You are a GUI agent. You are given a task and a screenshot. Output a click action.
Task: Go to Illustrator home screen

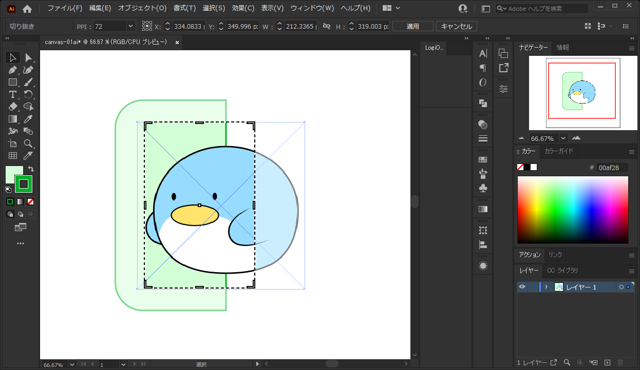[x=27, y=9]
